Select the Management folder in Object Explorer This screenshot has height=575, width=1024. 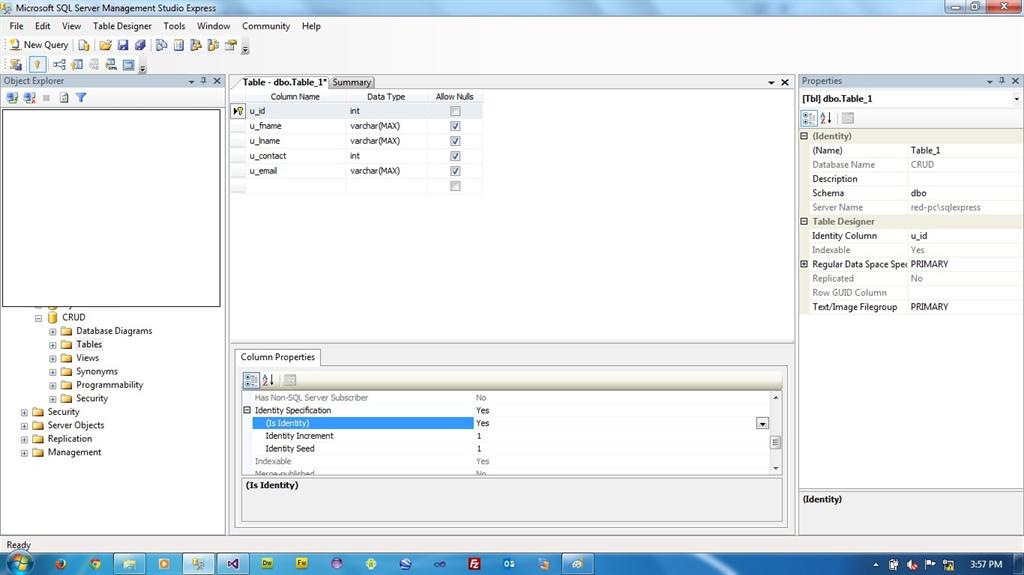[74, 452]
